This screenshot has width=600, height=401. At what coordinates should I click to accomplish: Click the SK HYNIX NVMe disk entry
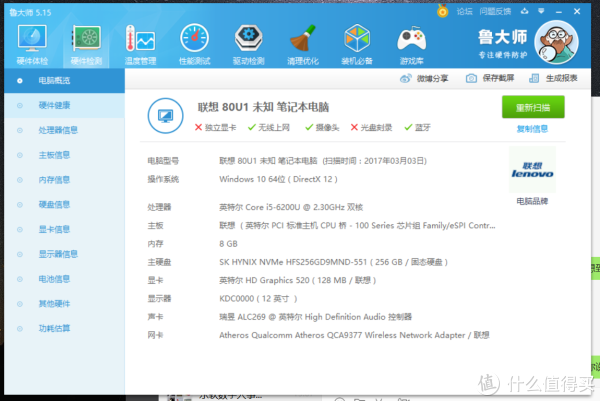pyautogui.click(x=333, y=262)
